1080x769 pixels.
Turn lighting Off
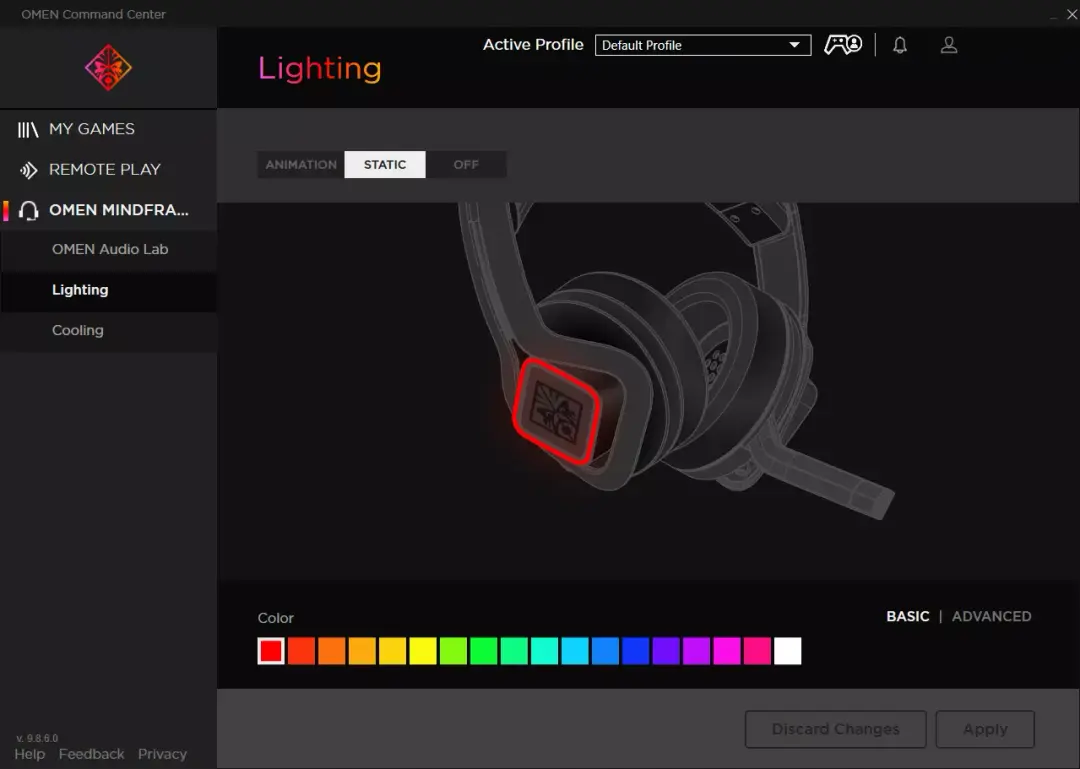coord(466,165)
